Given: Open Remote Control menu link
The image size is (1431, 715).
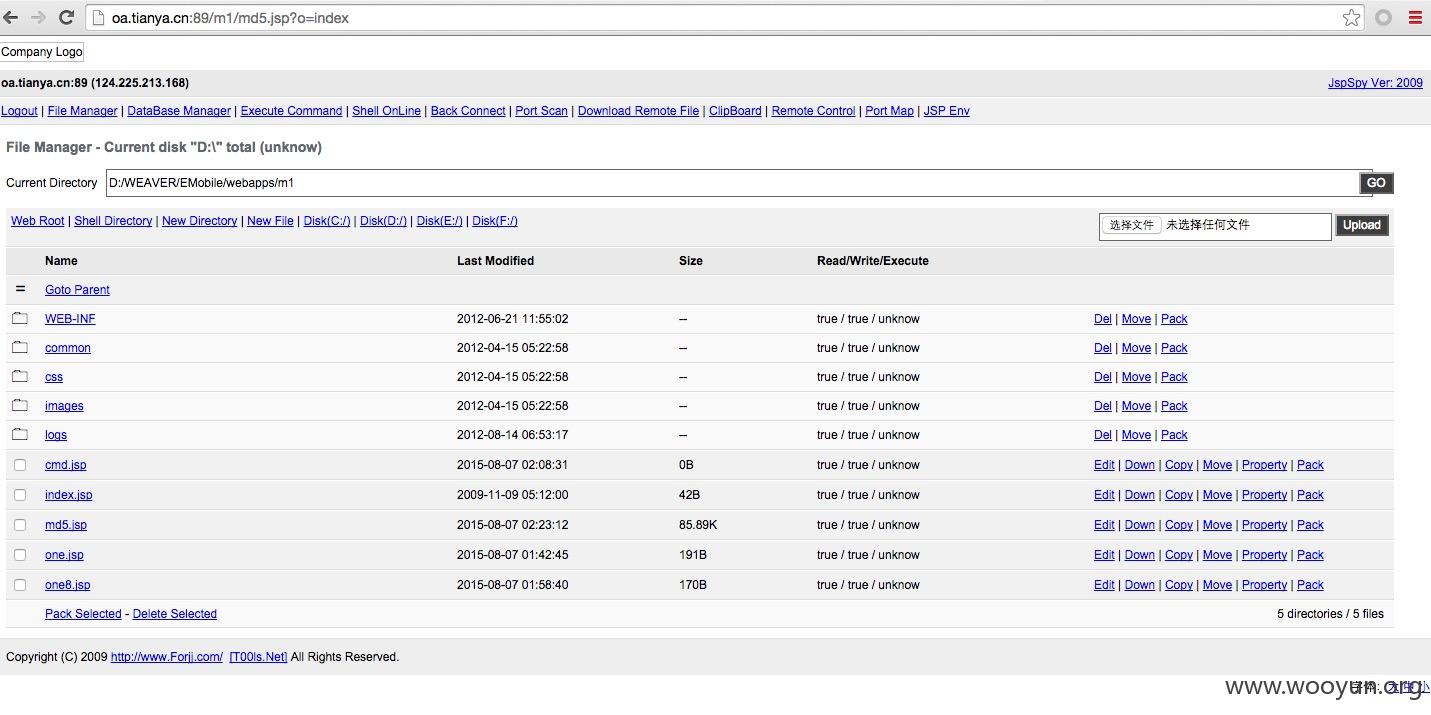Looking at the screenshot, I should (813, 111).
